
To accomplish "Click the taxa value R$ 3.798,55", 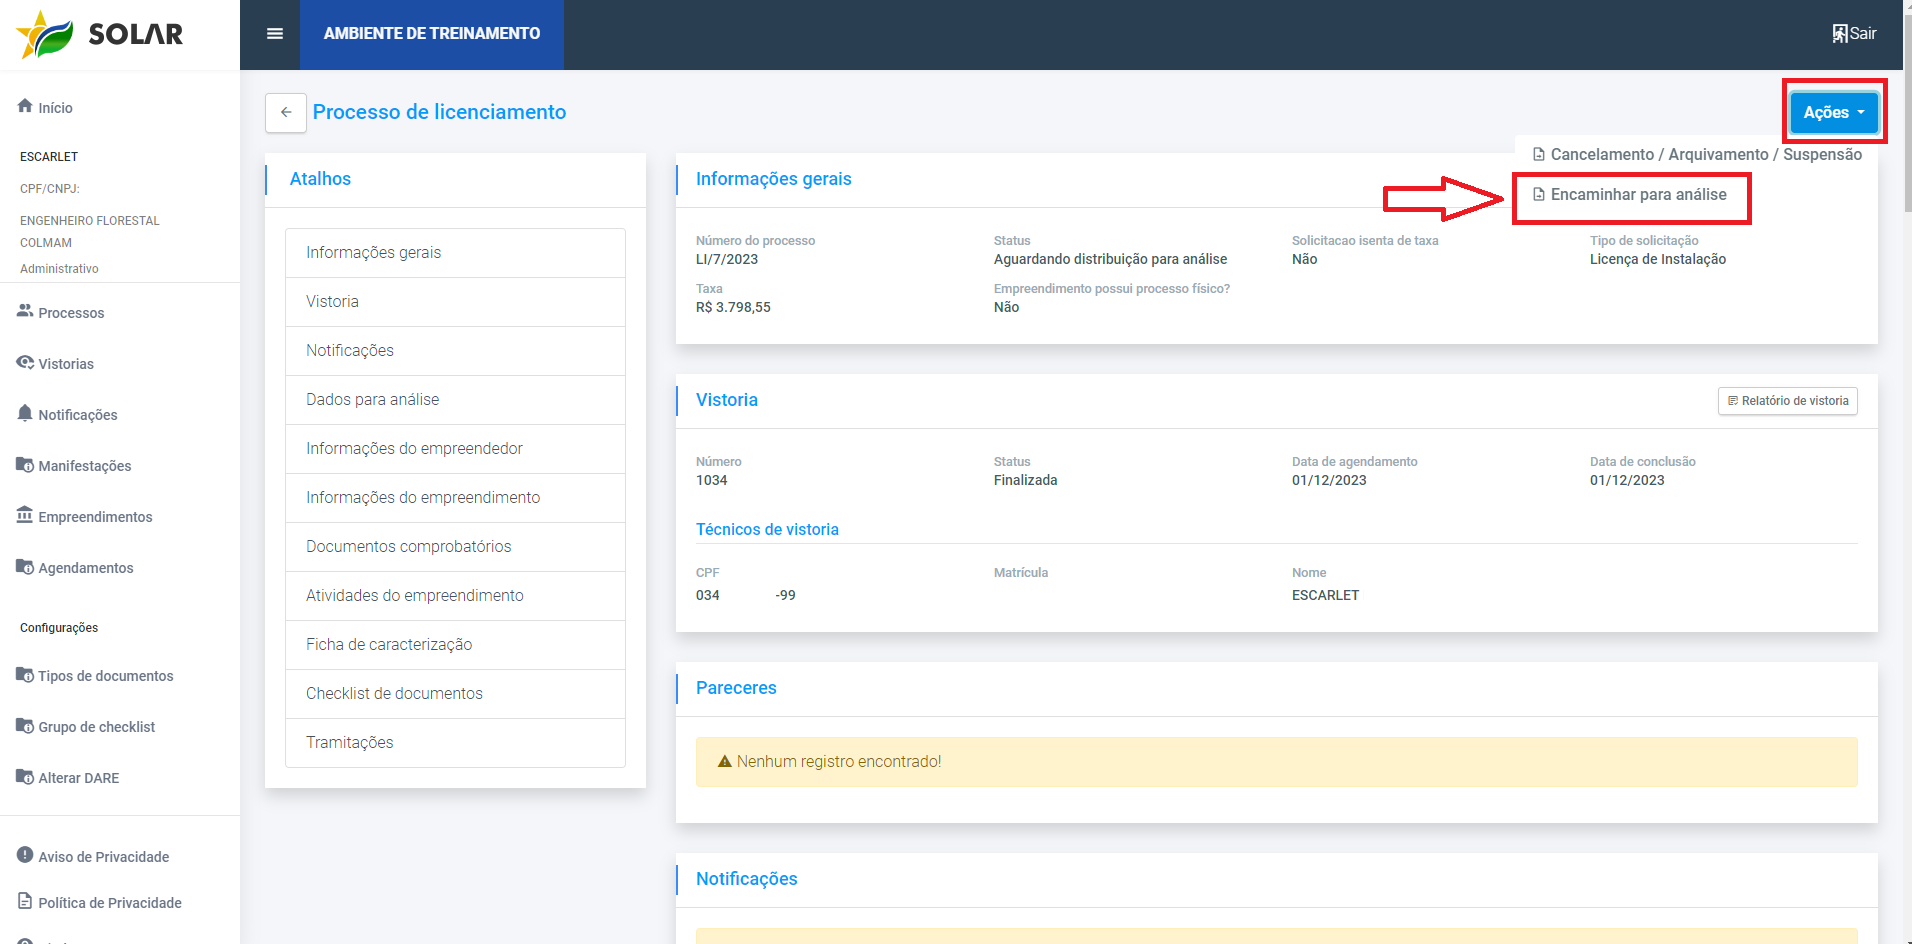I will pos(733,307).
